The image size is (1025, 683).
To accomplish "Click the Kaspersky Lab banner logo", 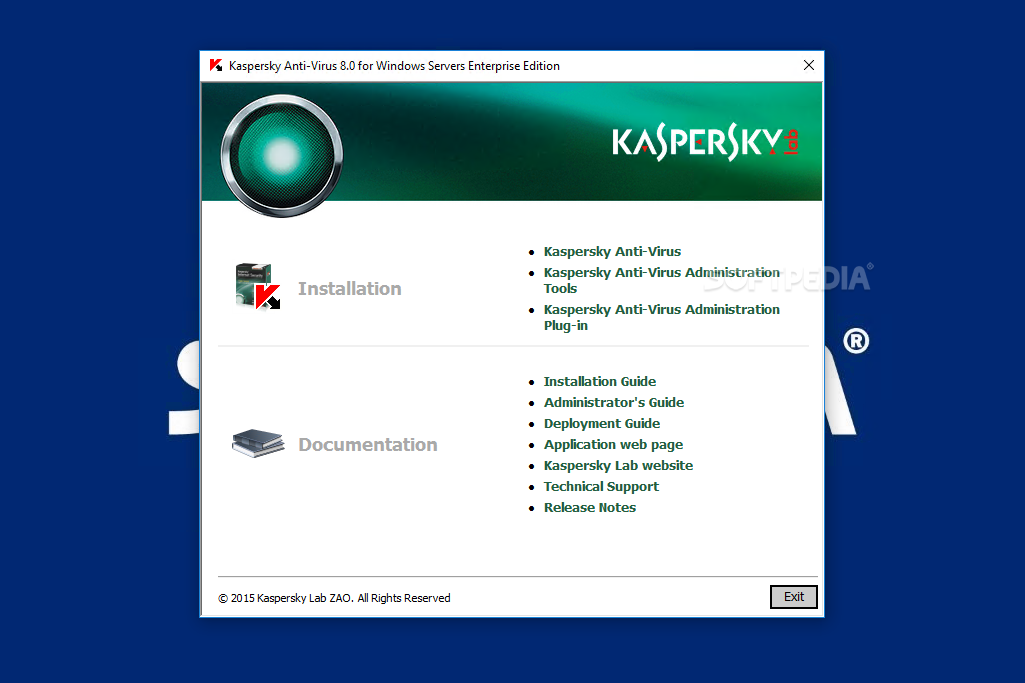I will [x=705, y=142].
